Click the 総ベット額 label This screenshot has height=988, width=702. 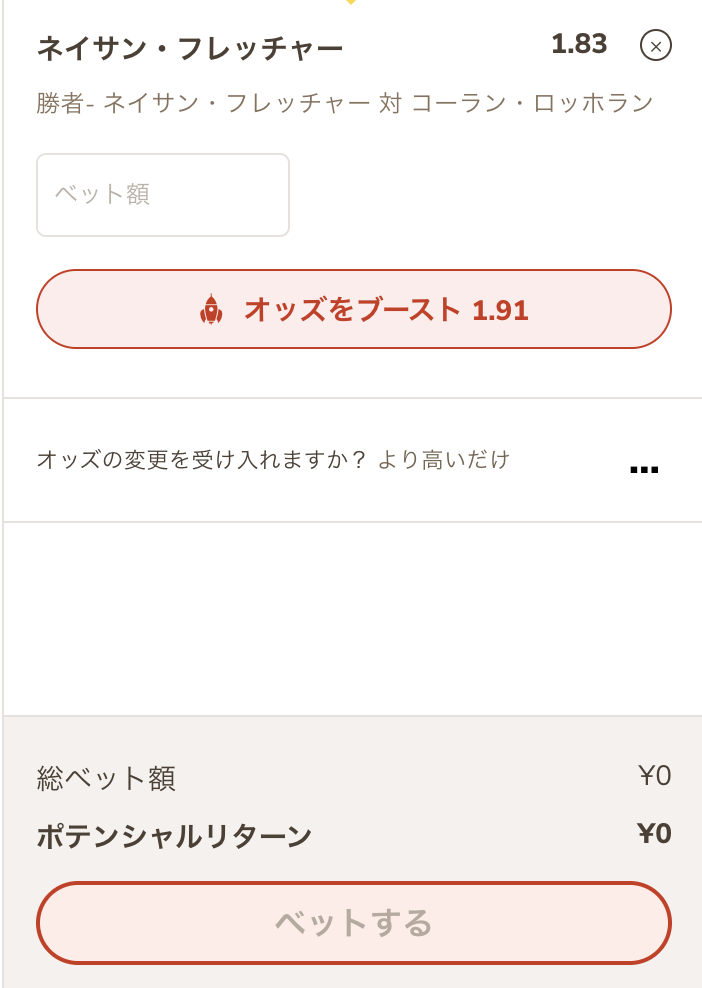tap(106, 778)
